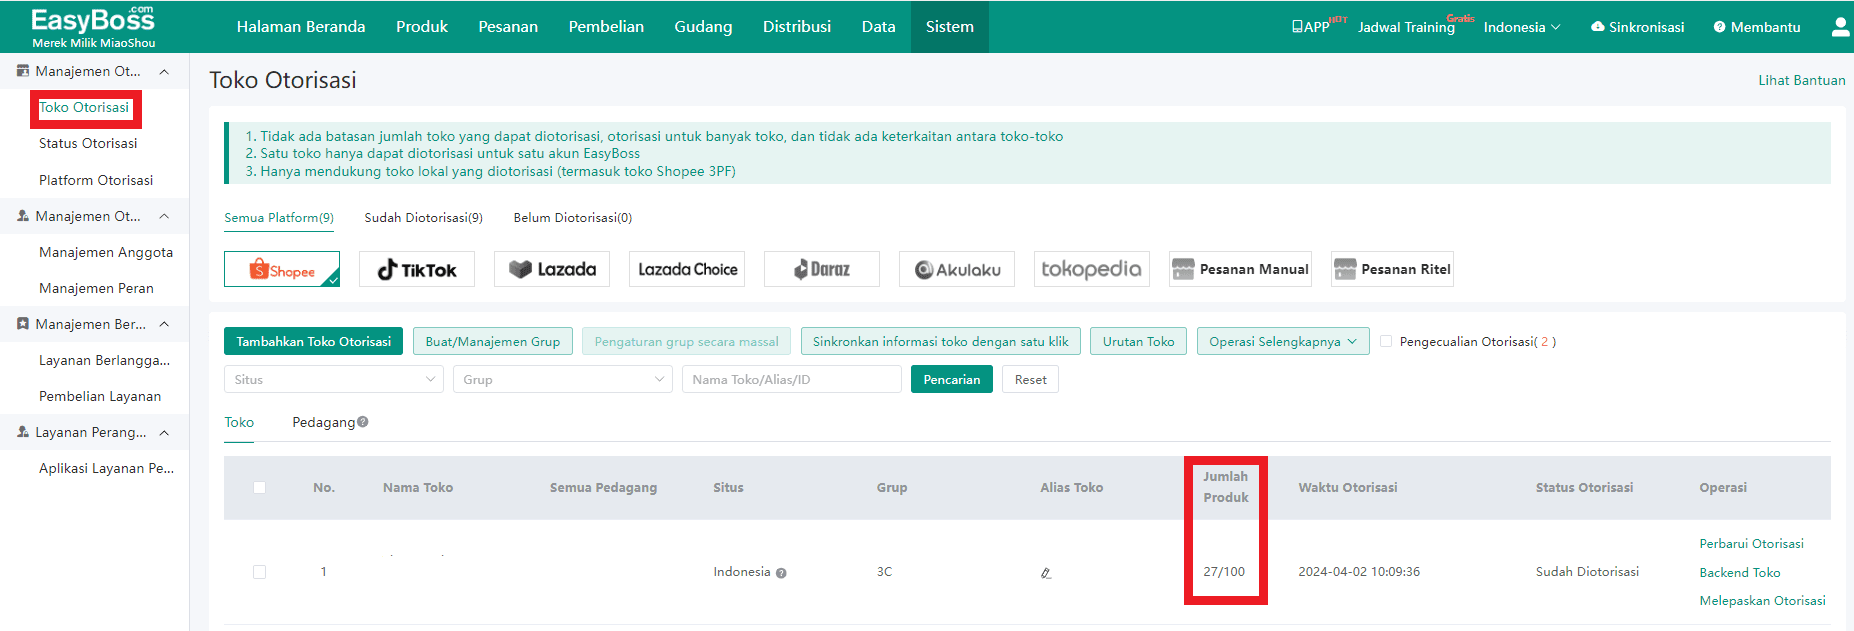This screenshot has height=631, width=1854.
Task: Open Halaman Beranda menu
Action: point(301,27)
